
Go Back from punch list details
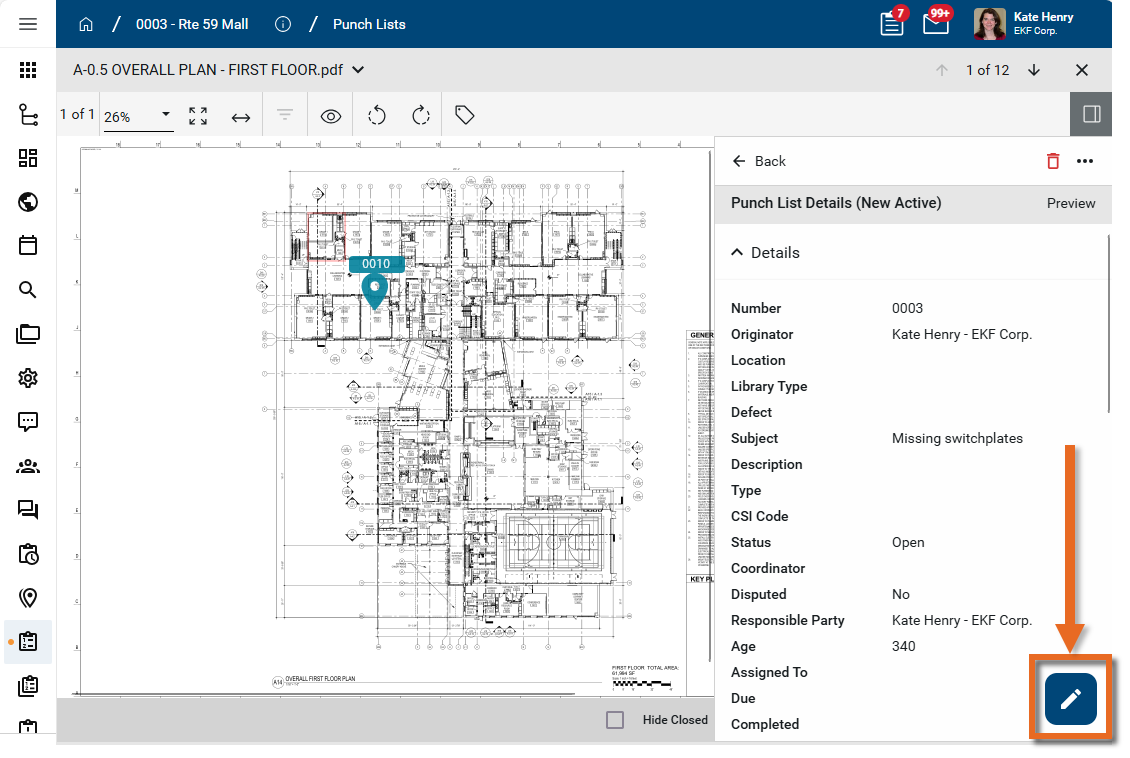[x=759, y=161]
